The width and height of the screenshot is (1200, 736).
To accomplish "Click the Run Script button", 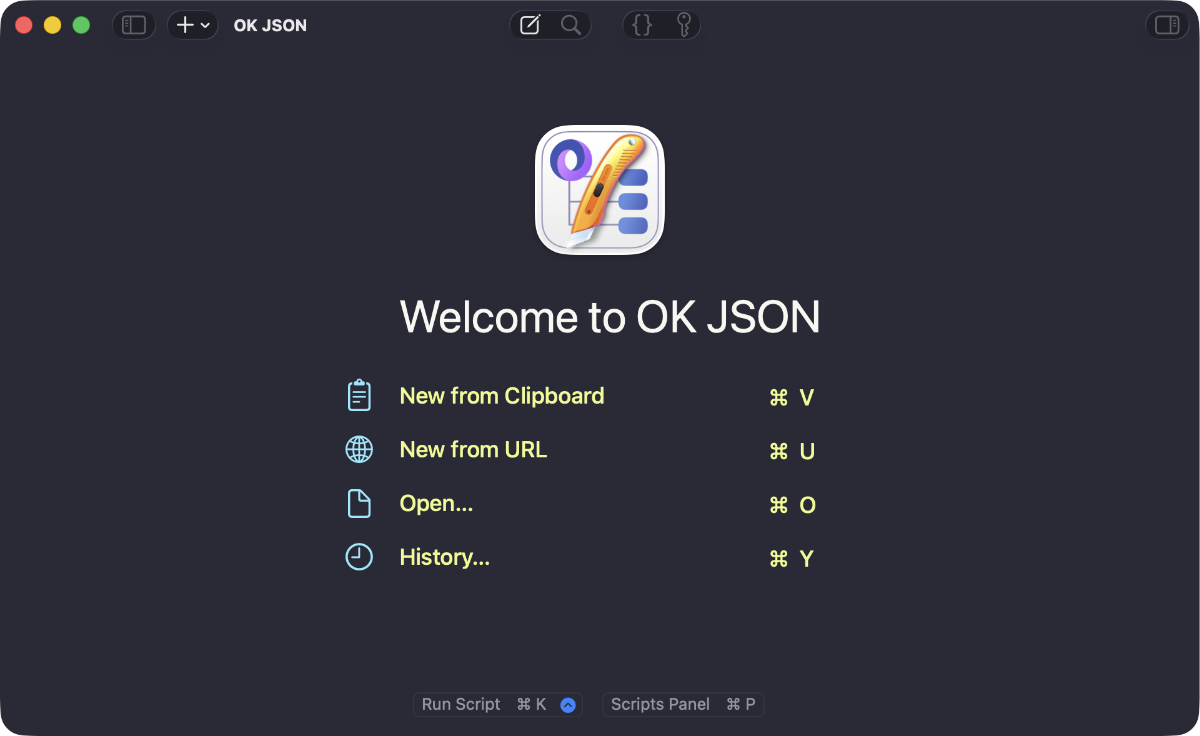I will 497,704.
